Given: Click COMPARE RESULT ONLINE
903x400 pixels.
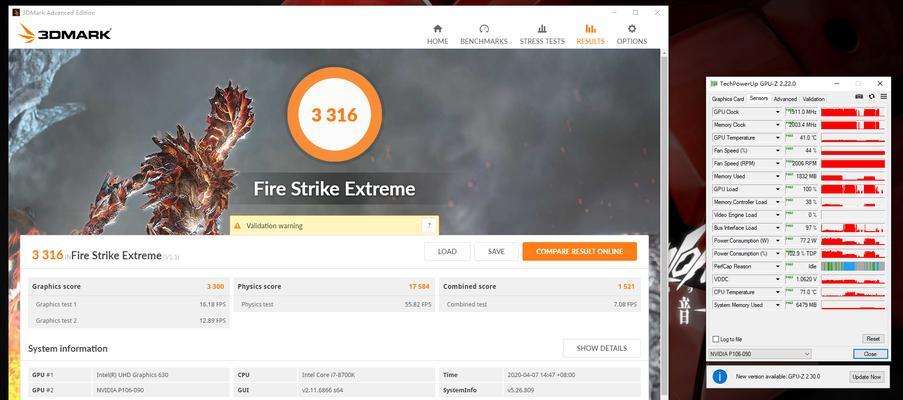Looking at the screenshot, I should [x=579, y=252].
